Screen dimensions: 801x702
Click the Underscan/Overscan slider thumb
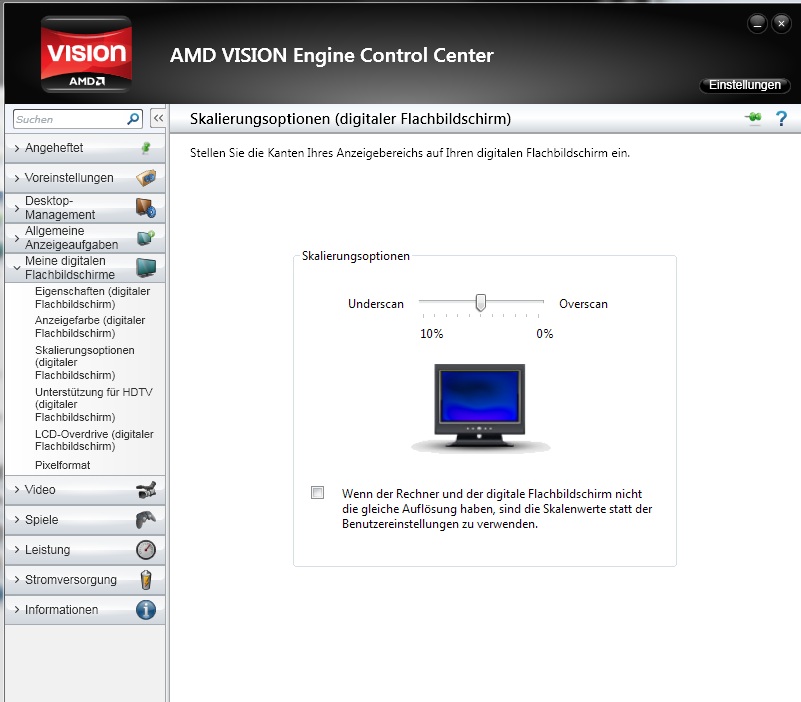pos(480,302)
